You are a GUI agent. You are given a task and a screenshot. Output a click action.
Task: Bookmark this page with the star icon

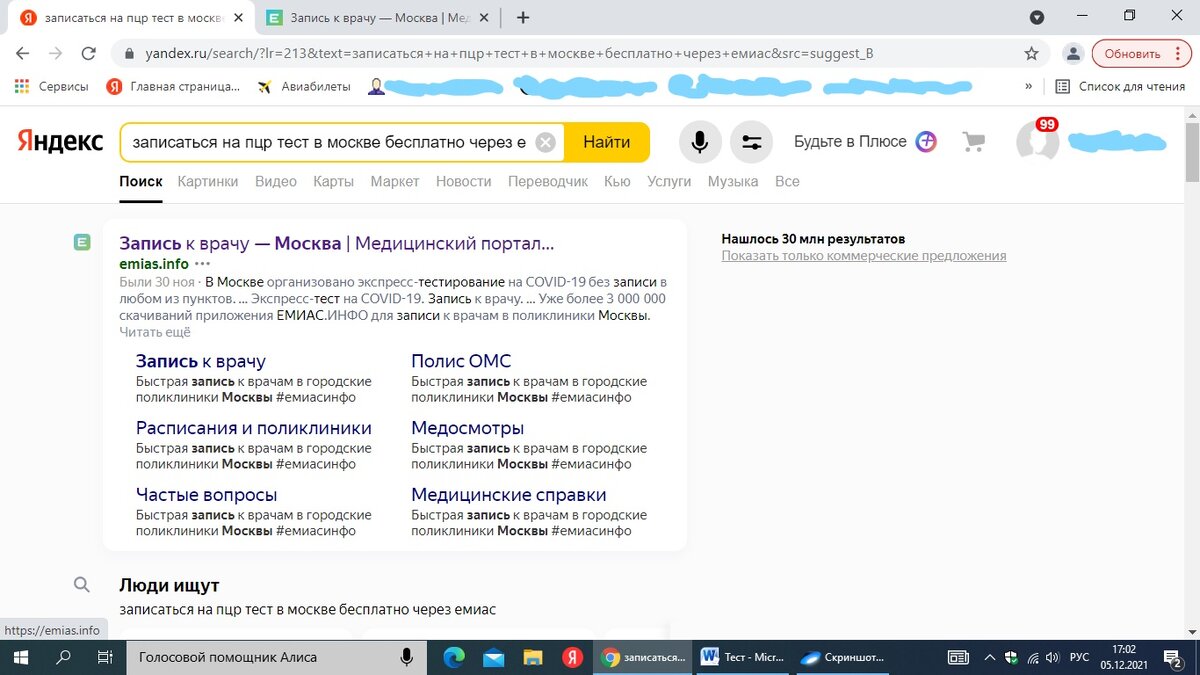(1031, 54)
